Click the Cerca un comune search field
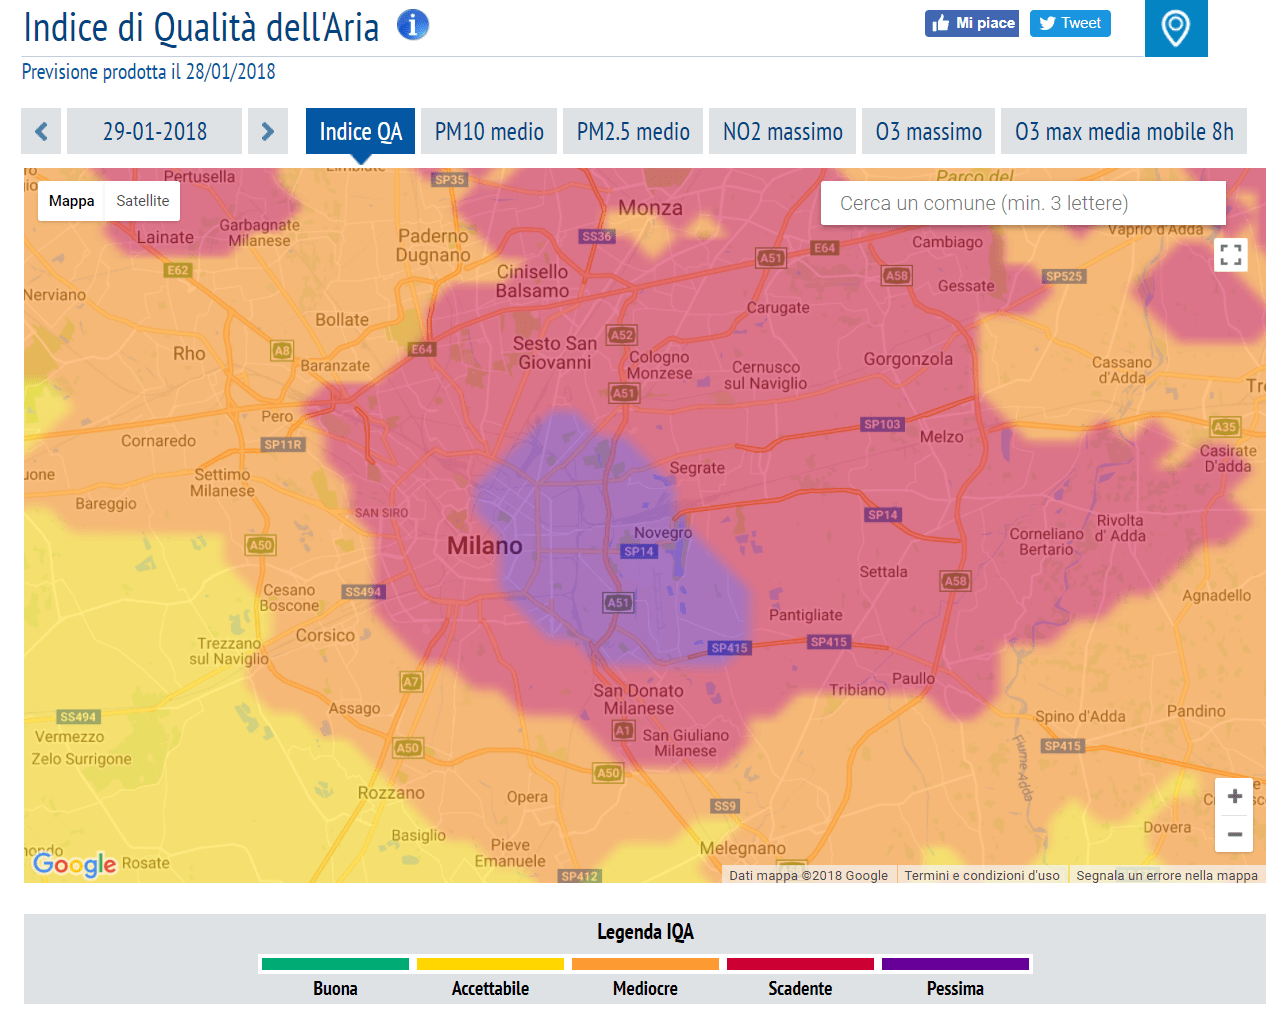1288x1020 pixels. pos(1022,203)
